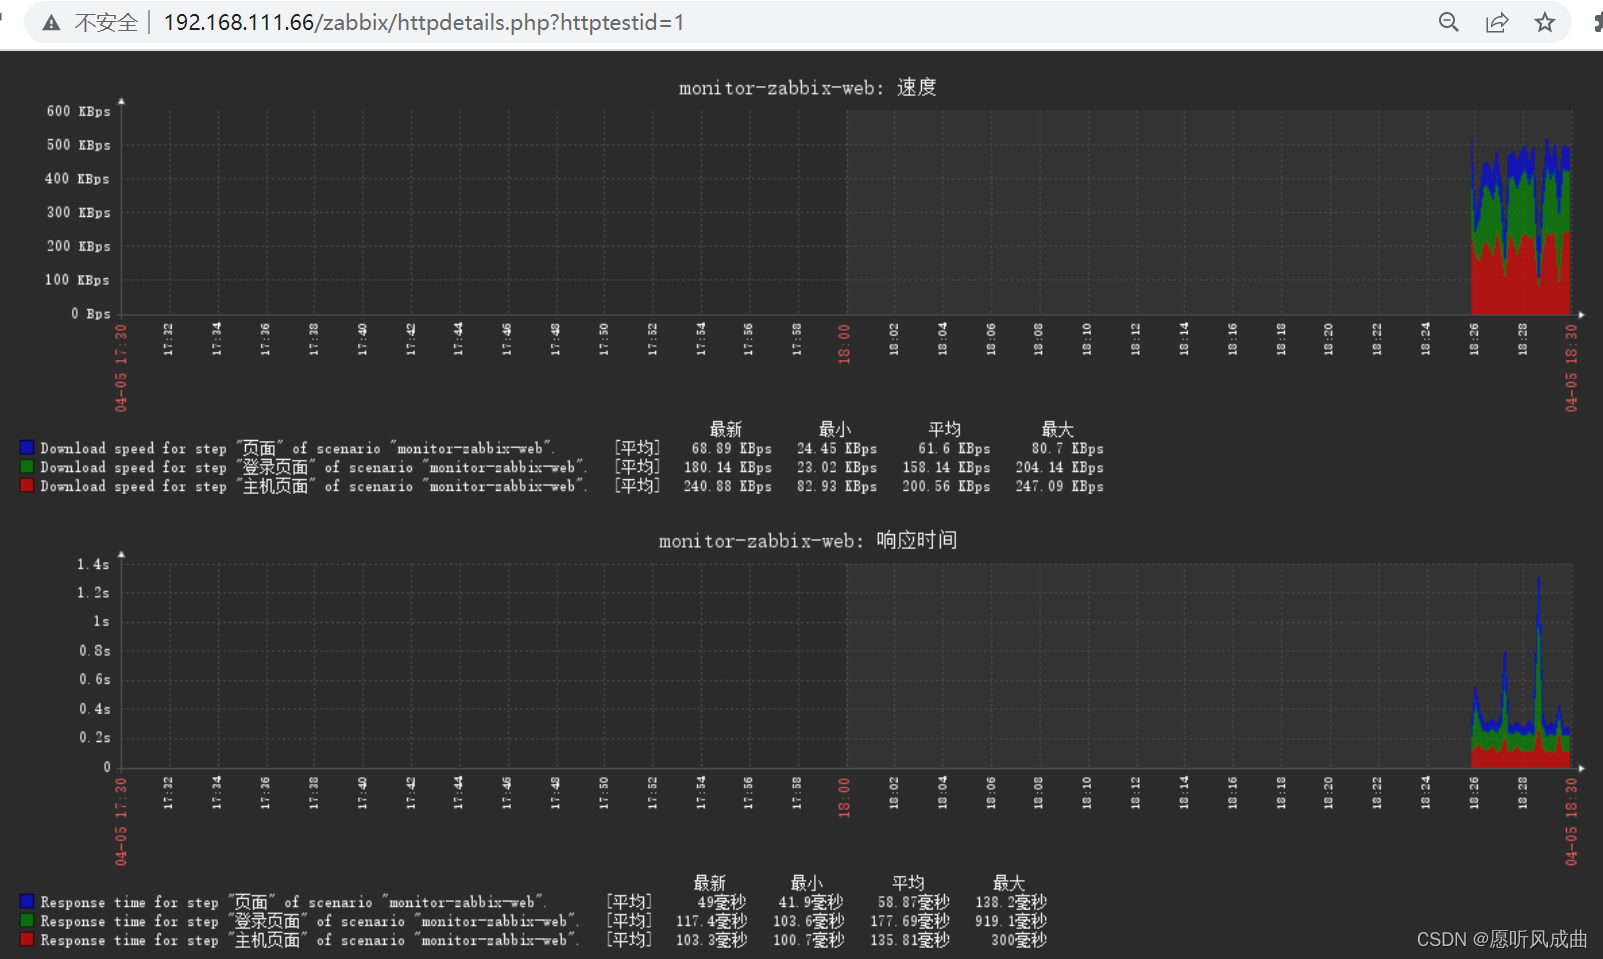Image resolution: width=1603 pixels, height=959 pixels.
Task: Click the green swatch for 登录页面 download speed
Action: click(x=27, y=467)
